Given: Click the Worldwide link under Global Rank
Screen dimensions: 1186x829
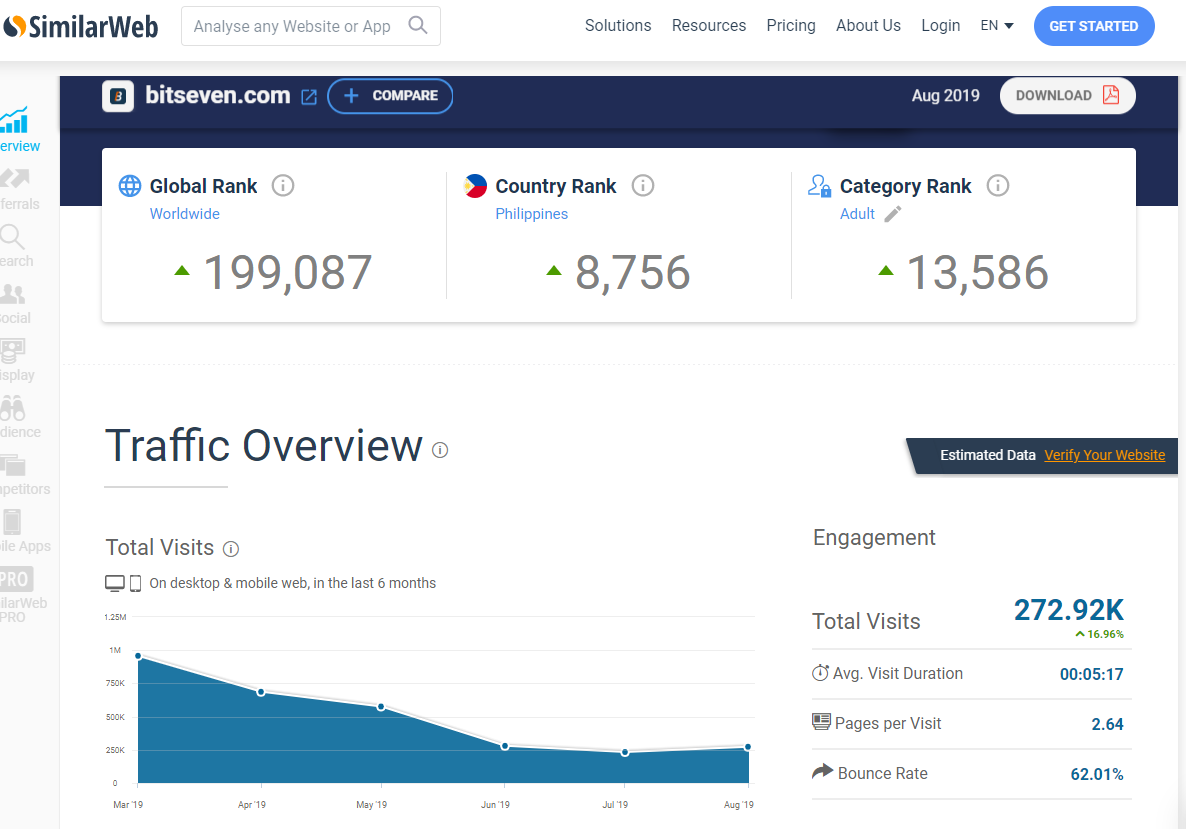Looking at the screenshot, I should [x=185, y=214].
